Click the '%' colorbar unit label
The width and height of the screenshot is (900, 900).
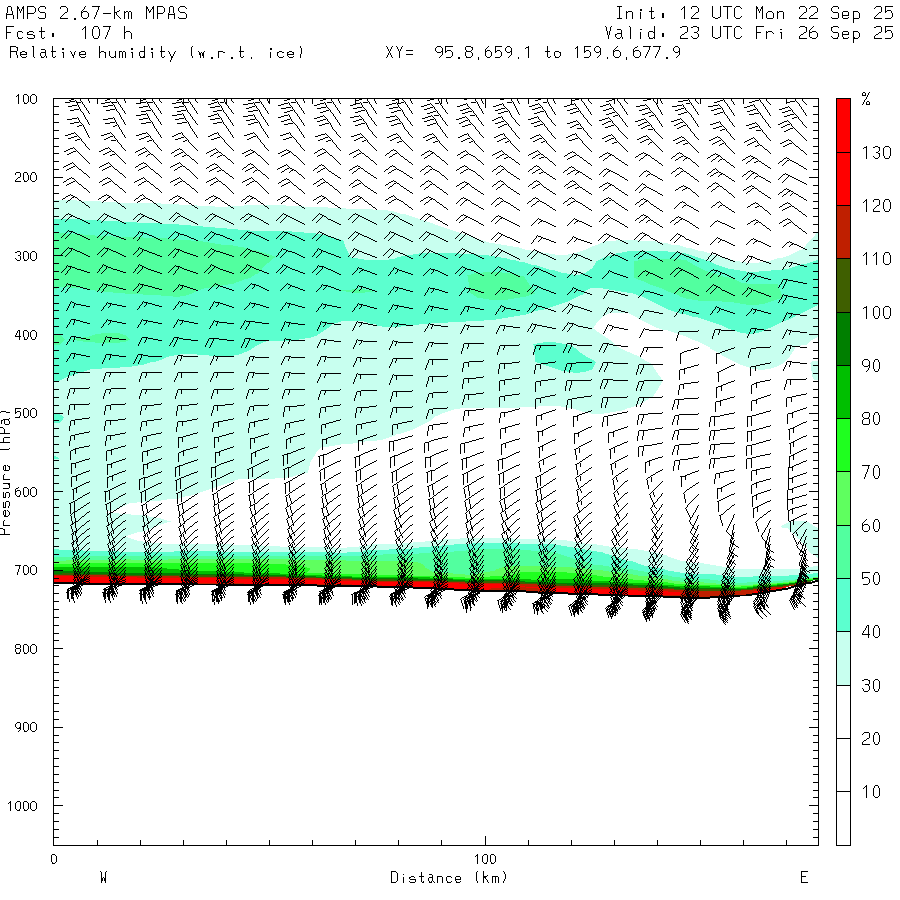(866, 99)
